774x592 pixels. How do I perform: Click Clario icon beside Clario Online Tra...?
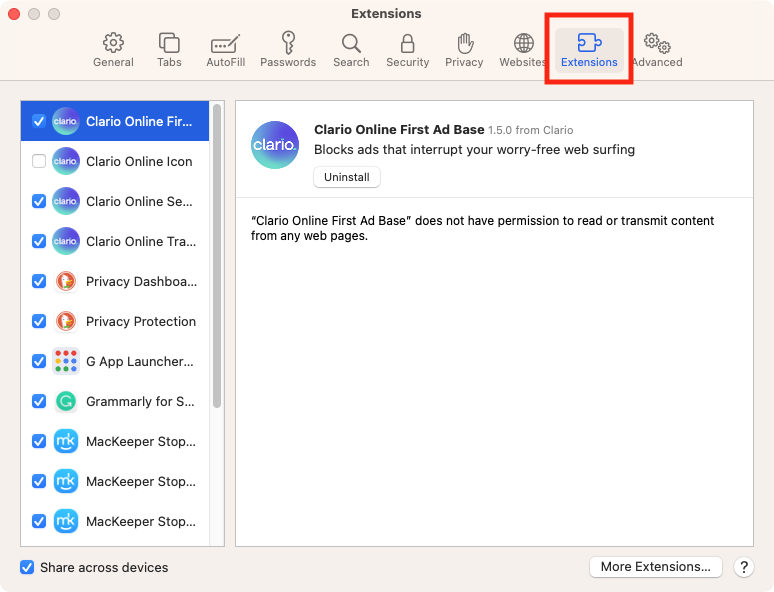66,241
